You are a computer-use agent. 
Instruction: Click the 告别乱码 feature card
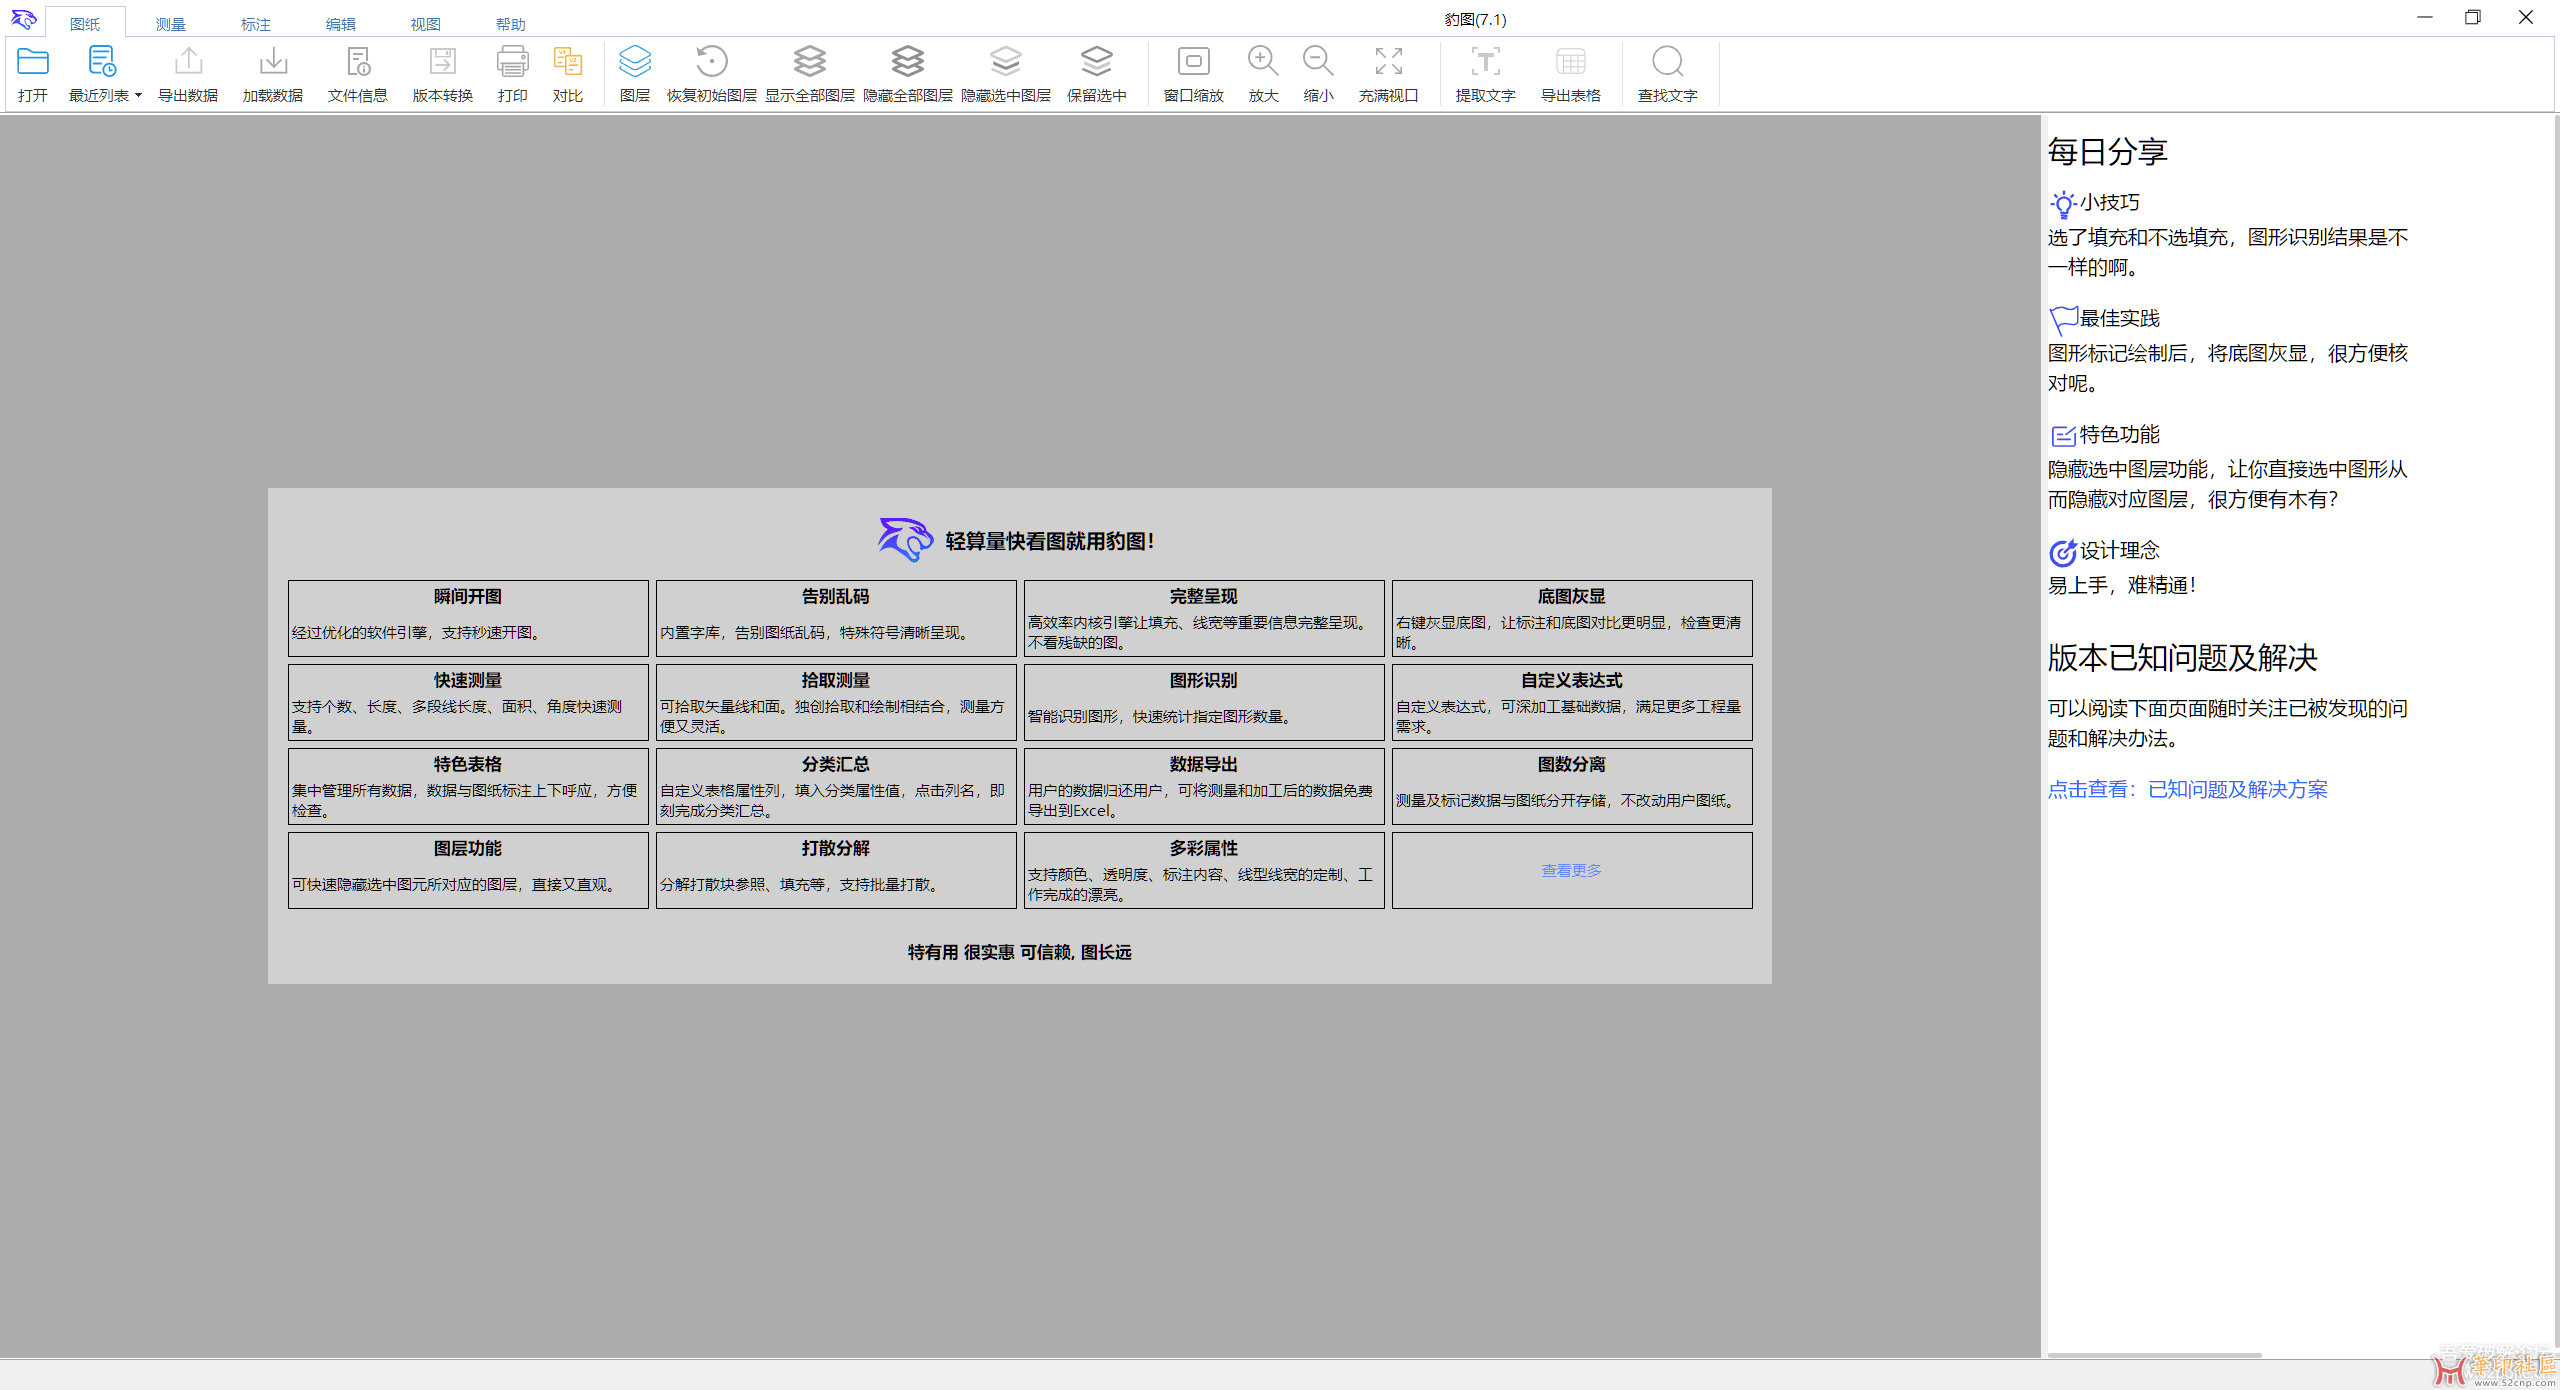click(x=836, y=618)
